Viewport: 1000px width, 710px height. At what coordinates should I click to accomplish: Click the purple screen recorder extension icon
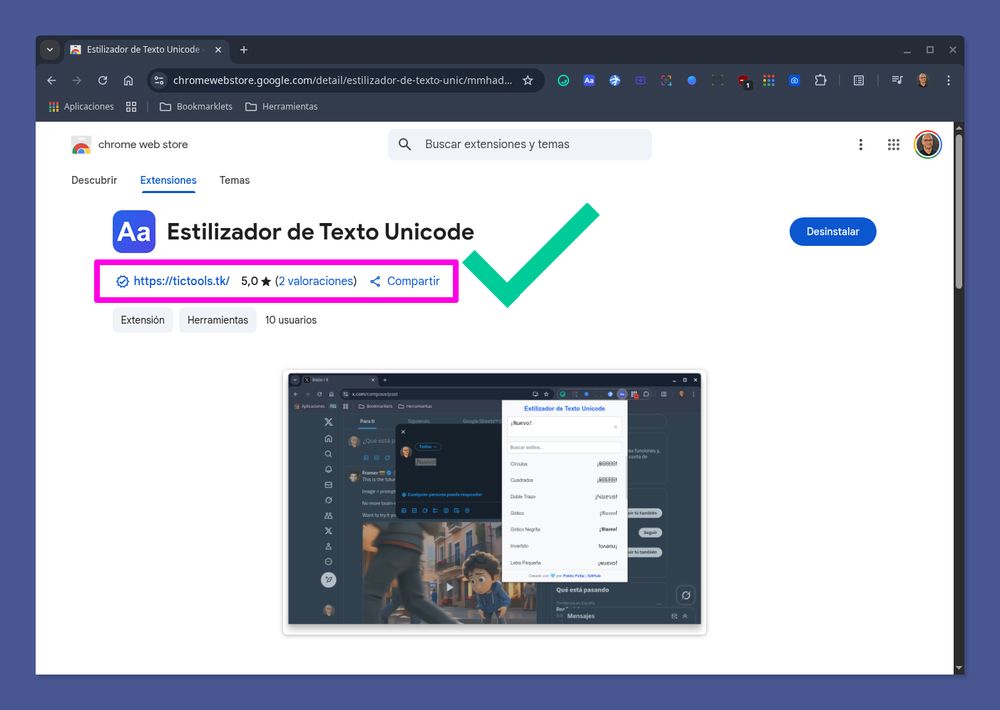640,80
